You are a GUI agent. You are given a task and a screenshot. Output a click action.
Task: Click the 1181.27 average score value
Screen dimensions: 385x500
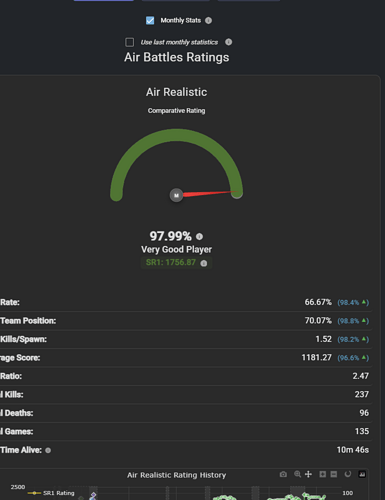[x=317, y=358]
